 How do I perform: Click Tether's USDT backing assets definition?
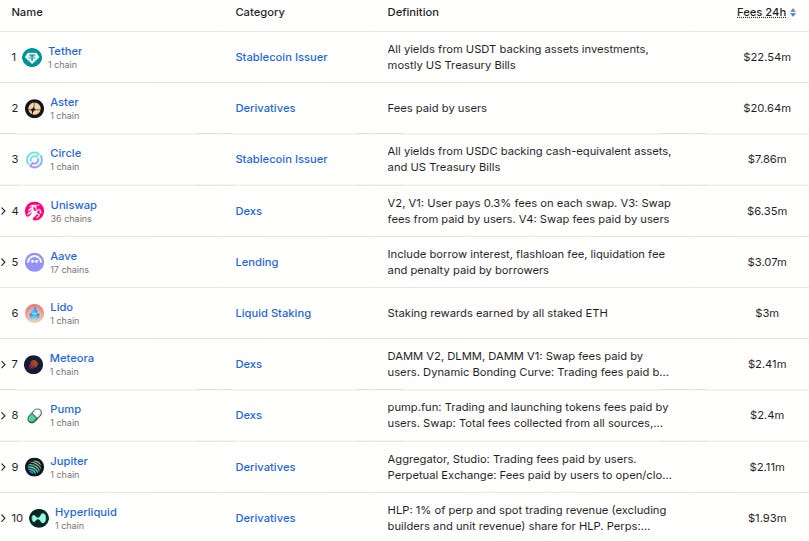518,57
